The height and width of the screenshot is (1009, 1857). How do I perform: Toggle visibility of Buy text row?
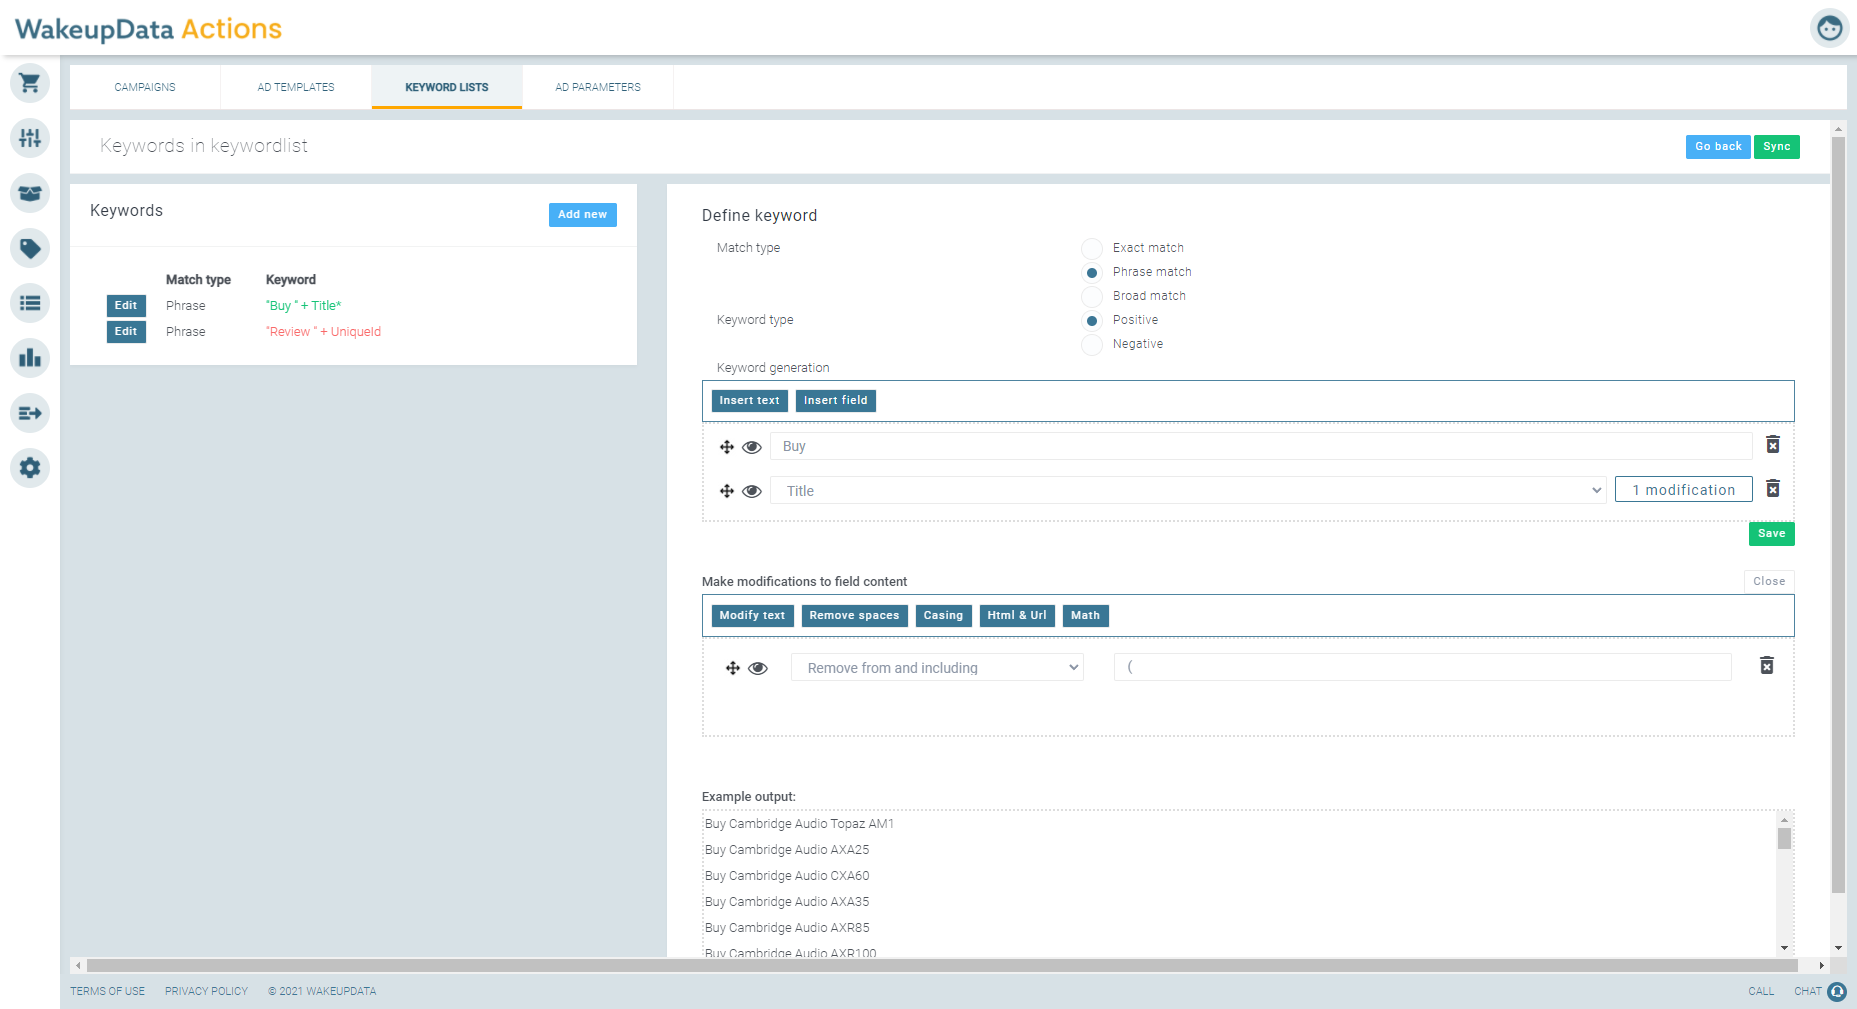pos(752,447)
